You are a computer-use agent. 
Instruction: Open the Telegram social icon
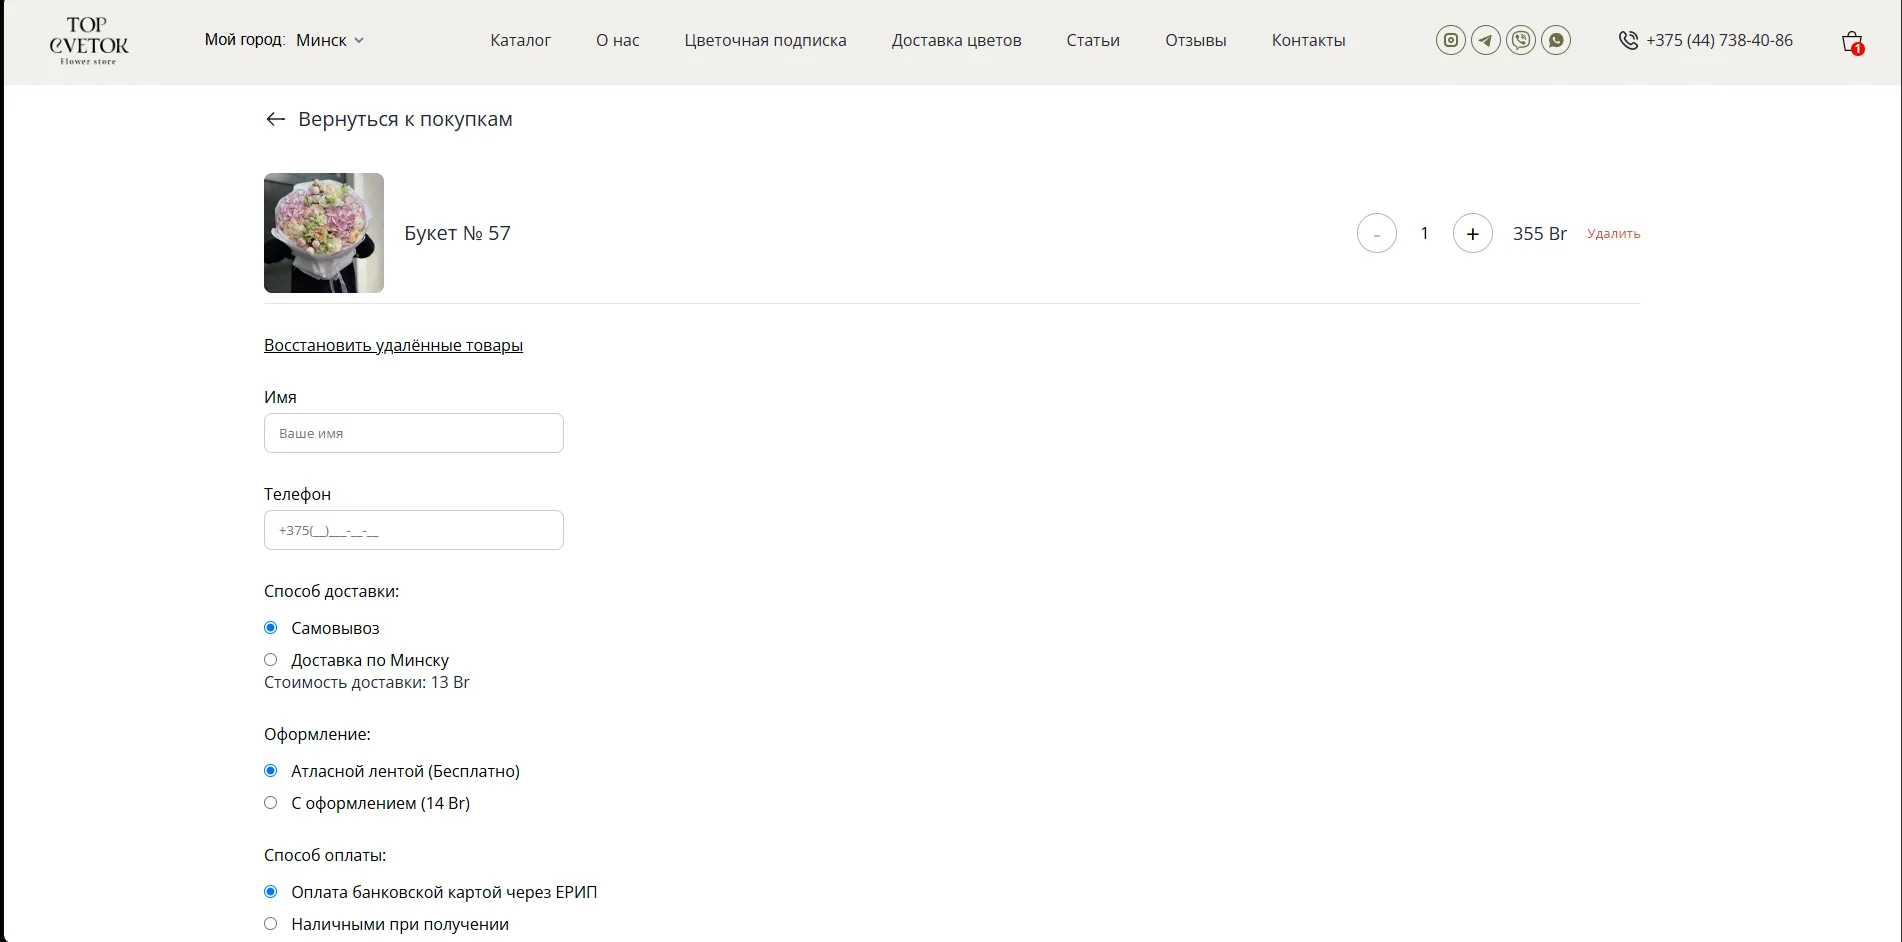(1486, 40)
